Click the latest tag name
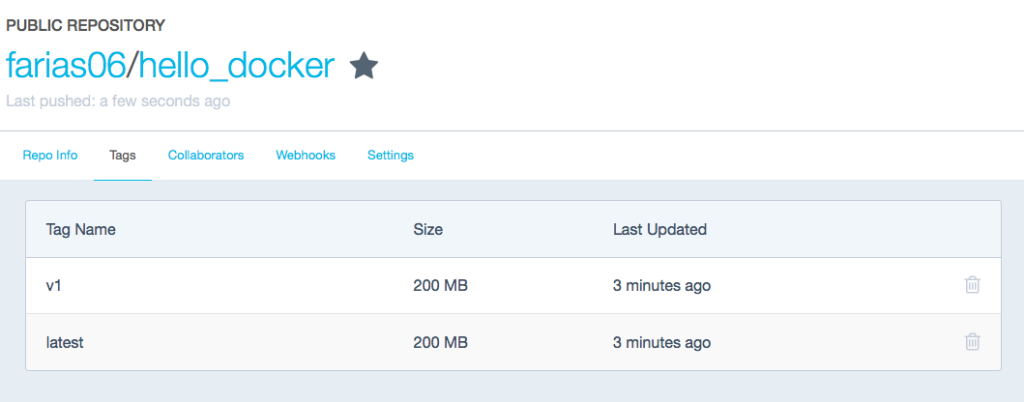This screenshot has width=1024, height=402. pos(65,343)
